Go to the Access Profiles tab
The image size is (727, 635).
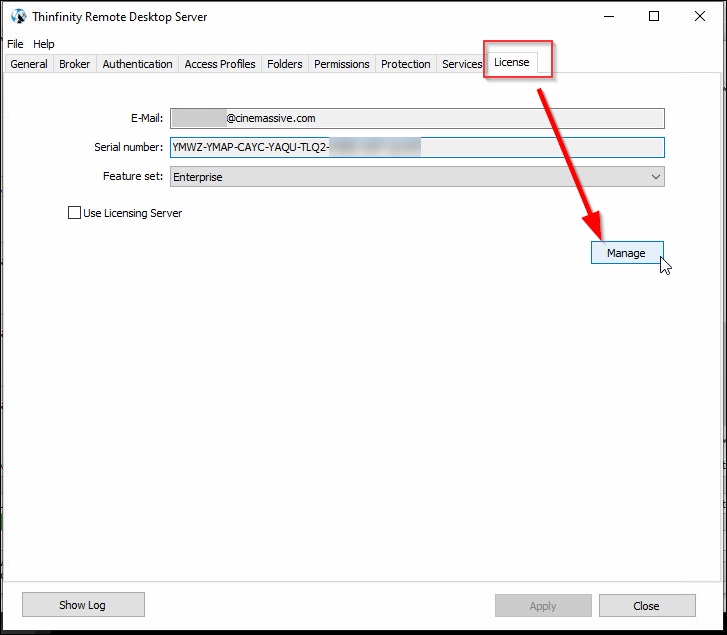[220, 64]
